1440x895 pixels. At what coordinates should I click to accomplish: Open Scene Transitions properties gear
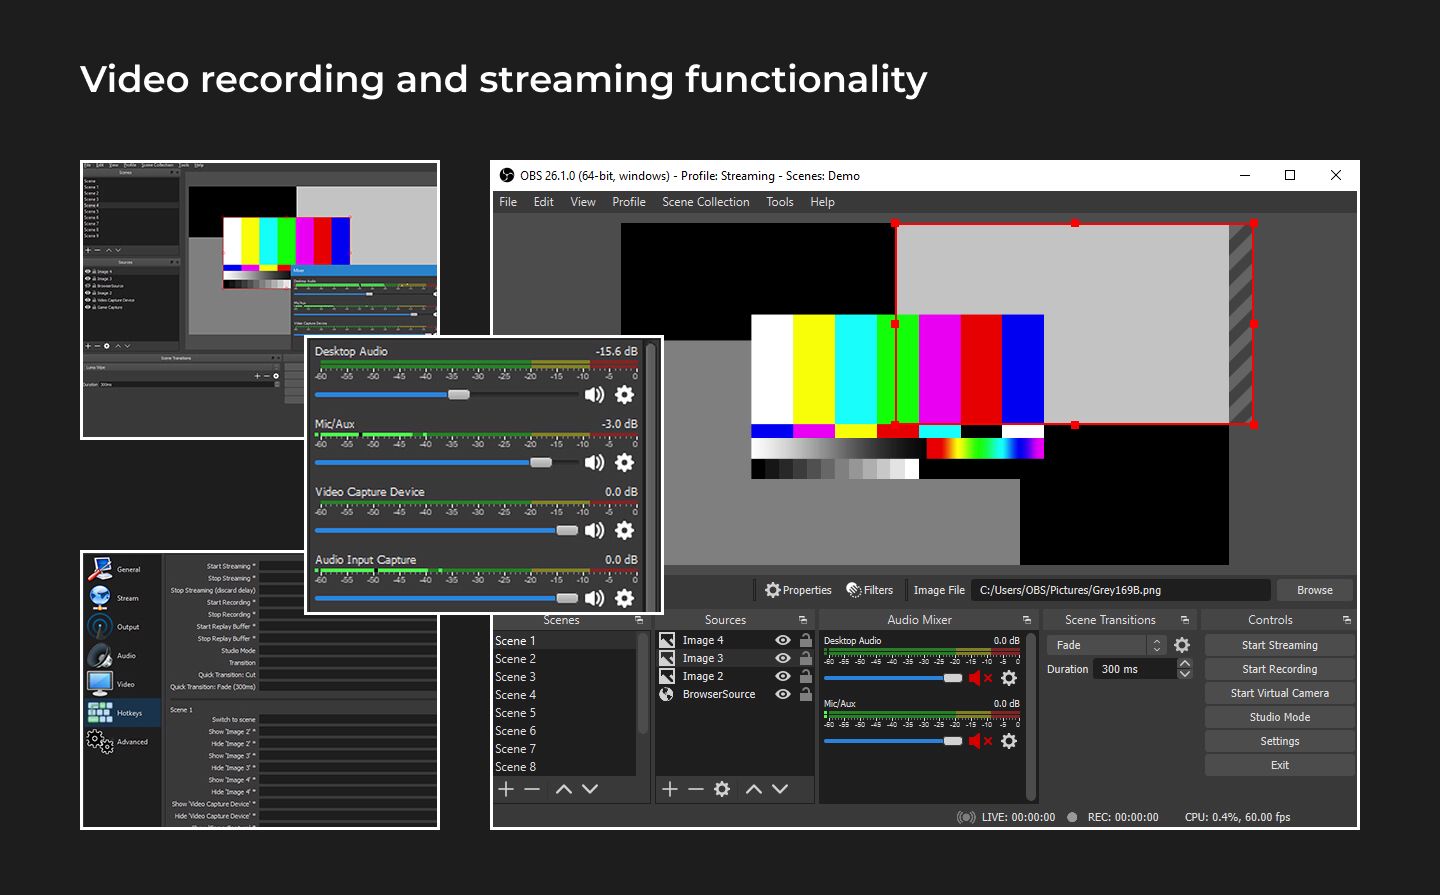1182,645
